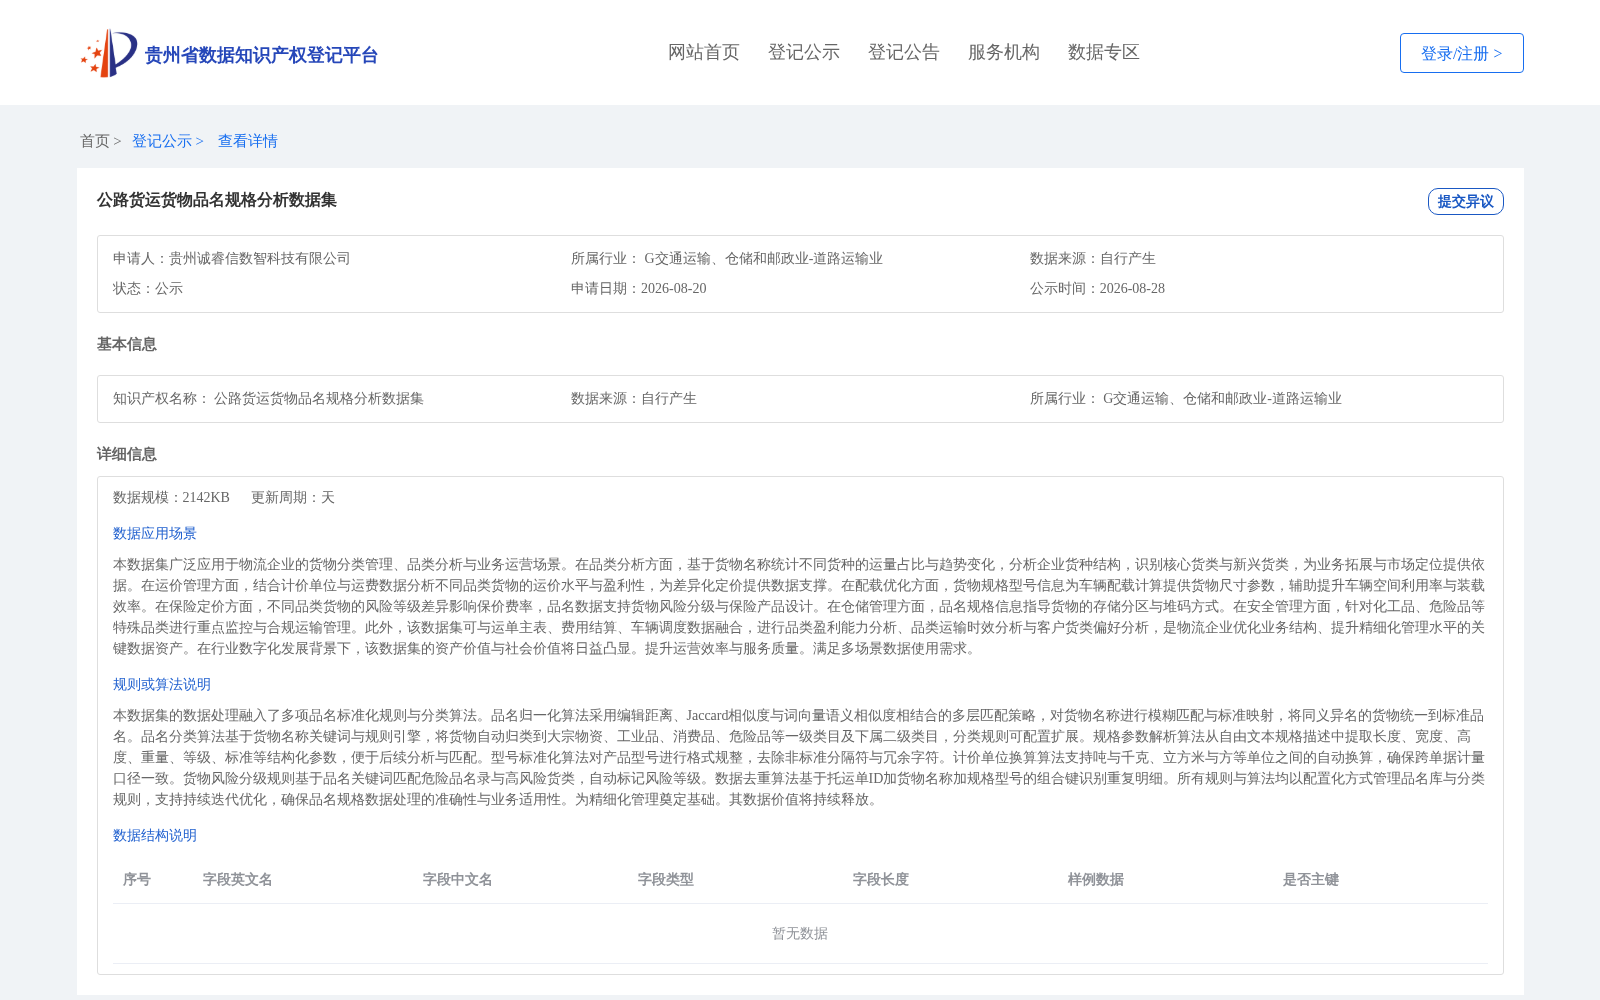Click the 数据应用场景 subheading
This screenshot has width=1600, height=1000.
[155, 533]
